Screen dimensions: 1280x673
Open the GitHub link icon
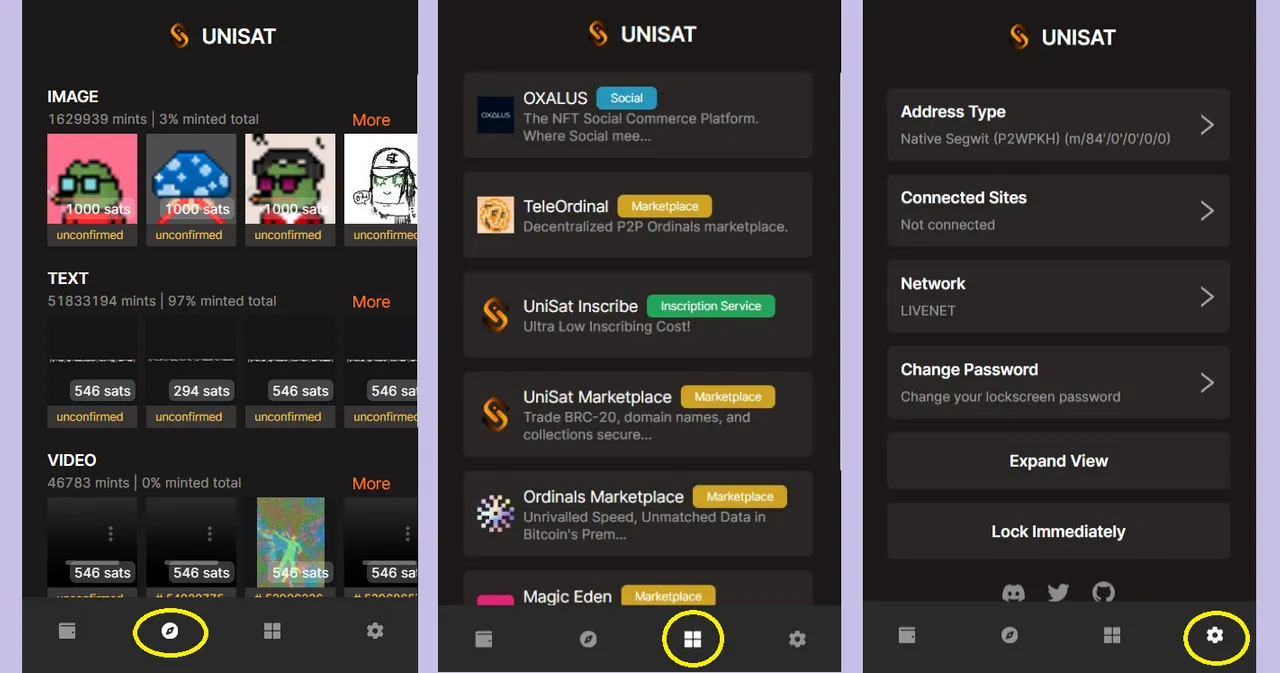(1103, 593)
